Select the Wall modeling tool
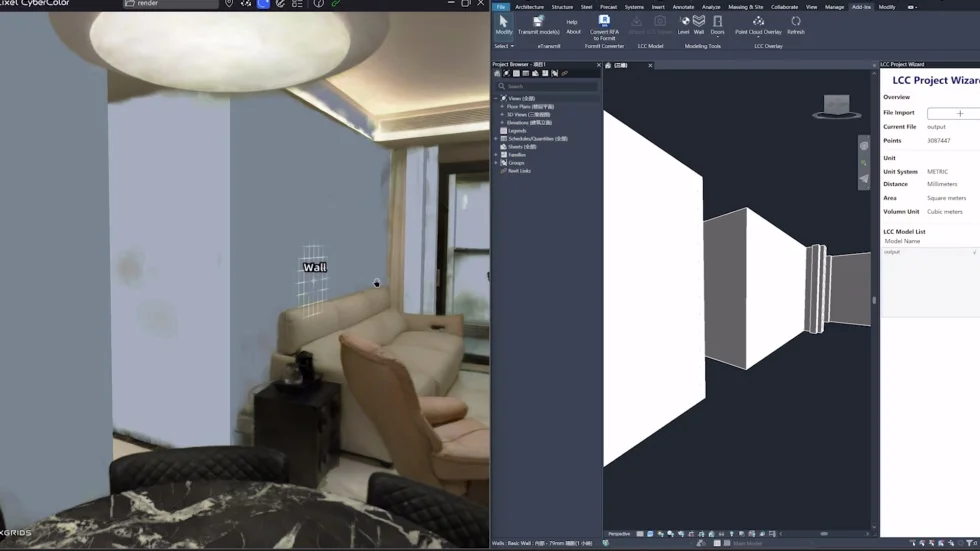 click(x=699, y=25)
